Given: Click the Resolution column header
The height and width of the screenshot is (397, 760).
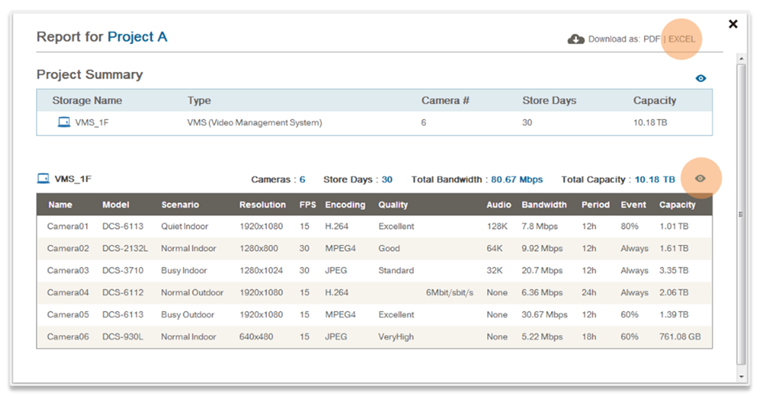Looking at the screenshot, I should pyautogui.click(x=263, y=205).
